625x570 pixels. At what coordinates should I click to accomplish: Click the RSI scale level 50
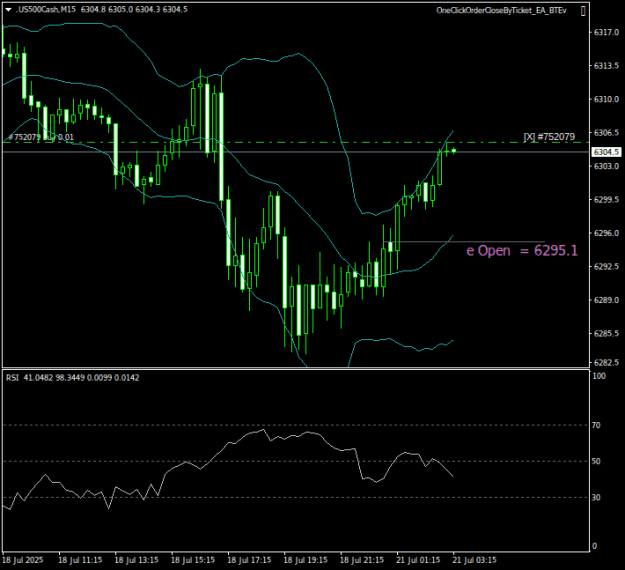click(596, 461)
